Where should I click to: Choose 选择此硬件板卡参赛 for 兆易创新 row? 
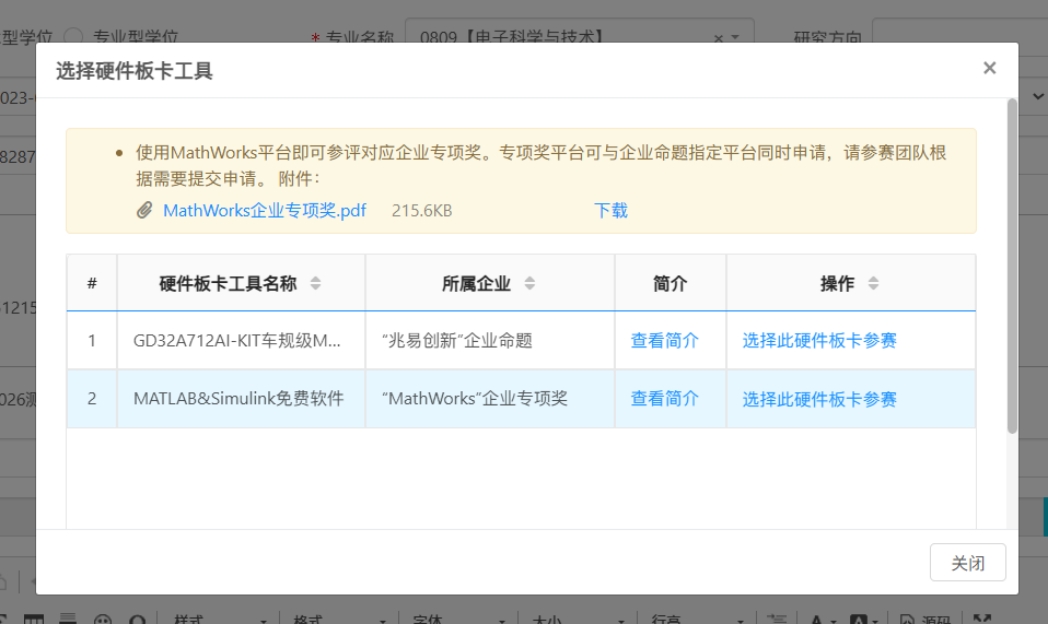(819, 341)
